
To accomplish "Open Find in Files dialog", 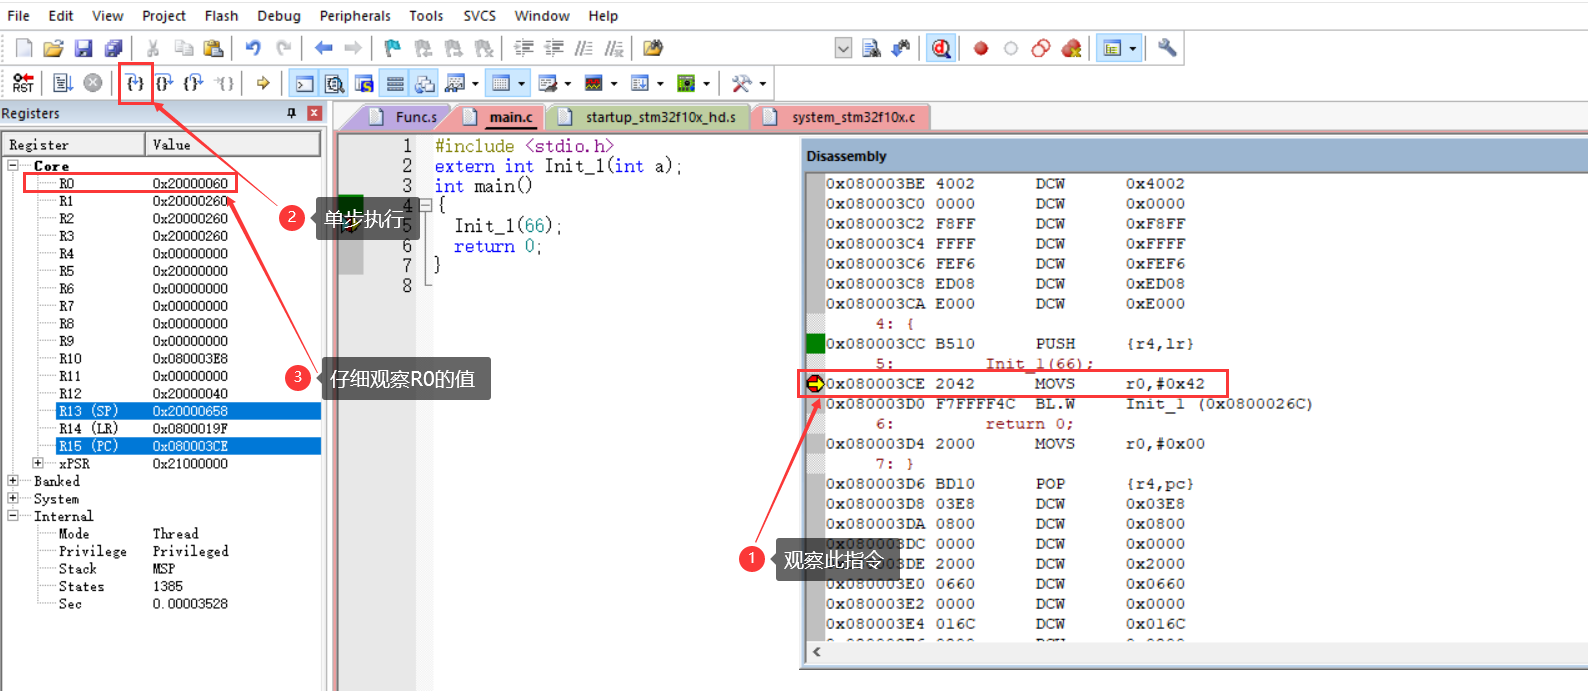I will point(653,48).
